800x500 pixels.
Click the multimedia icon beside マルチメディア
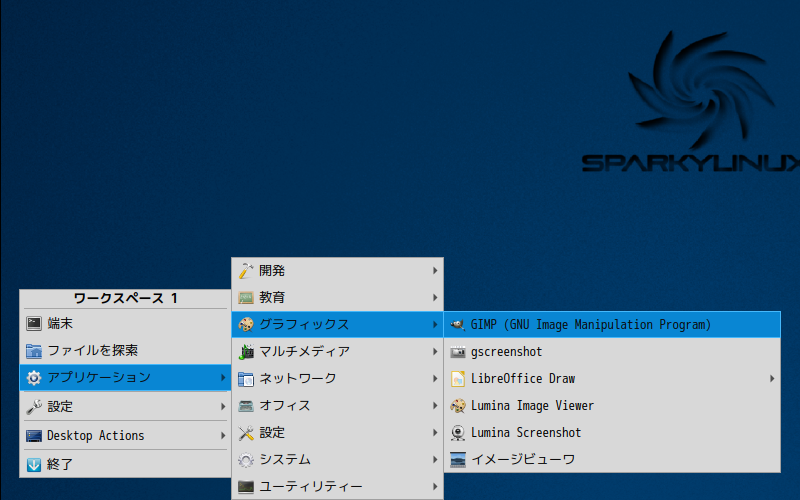[246, 352]
